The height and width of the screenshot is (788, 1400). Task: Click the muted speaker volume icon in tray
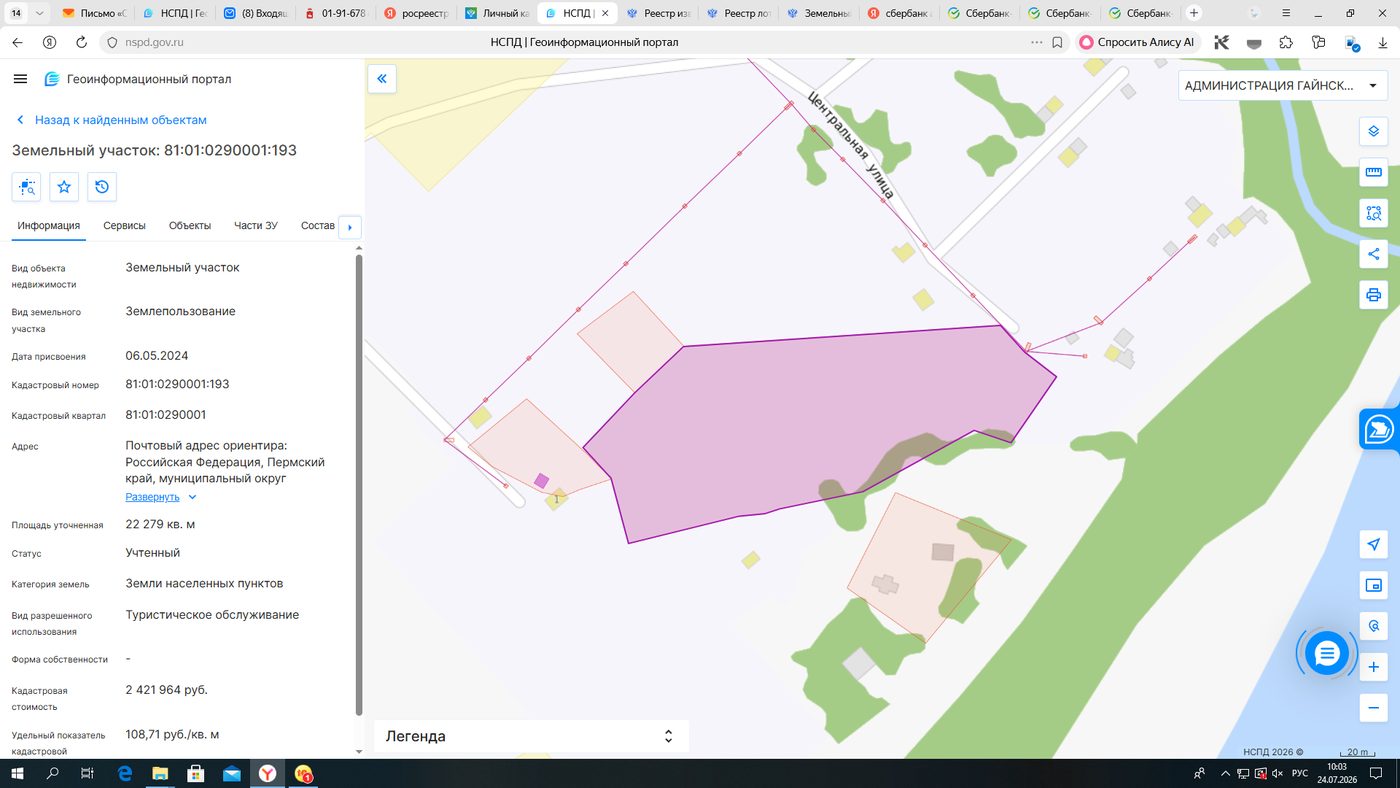(x=1277, y=774)
